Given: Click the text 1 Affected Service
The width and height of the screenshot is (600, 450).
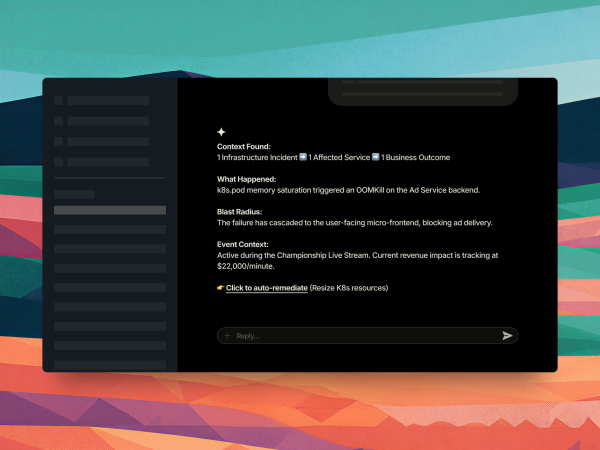Looking at the screenshot, I should 339,157.
